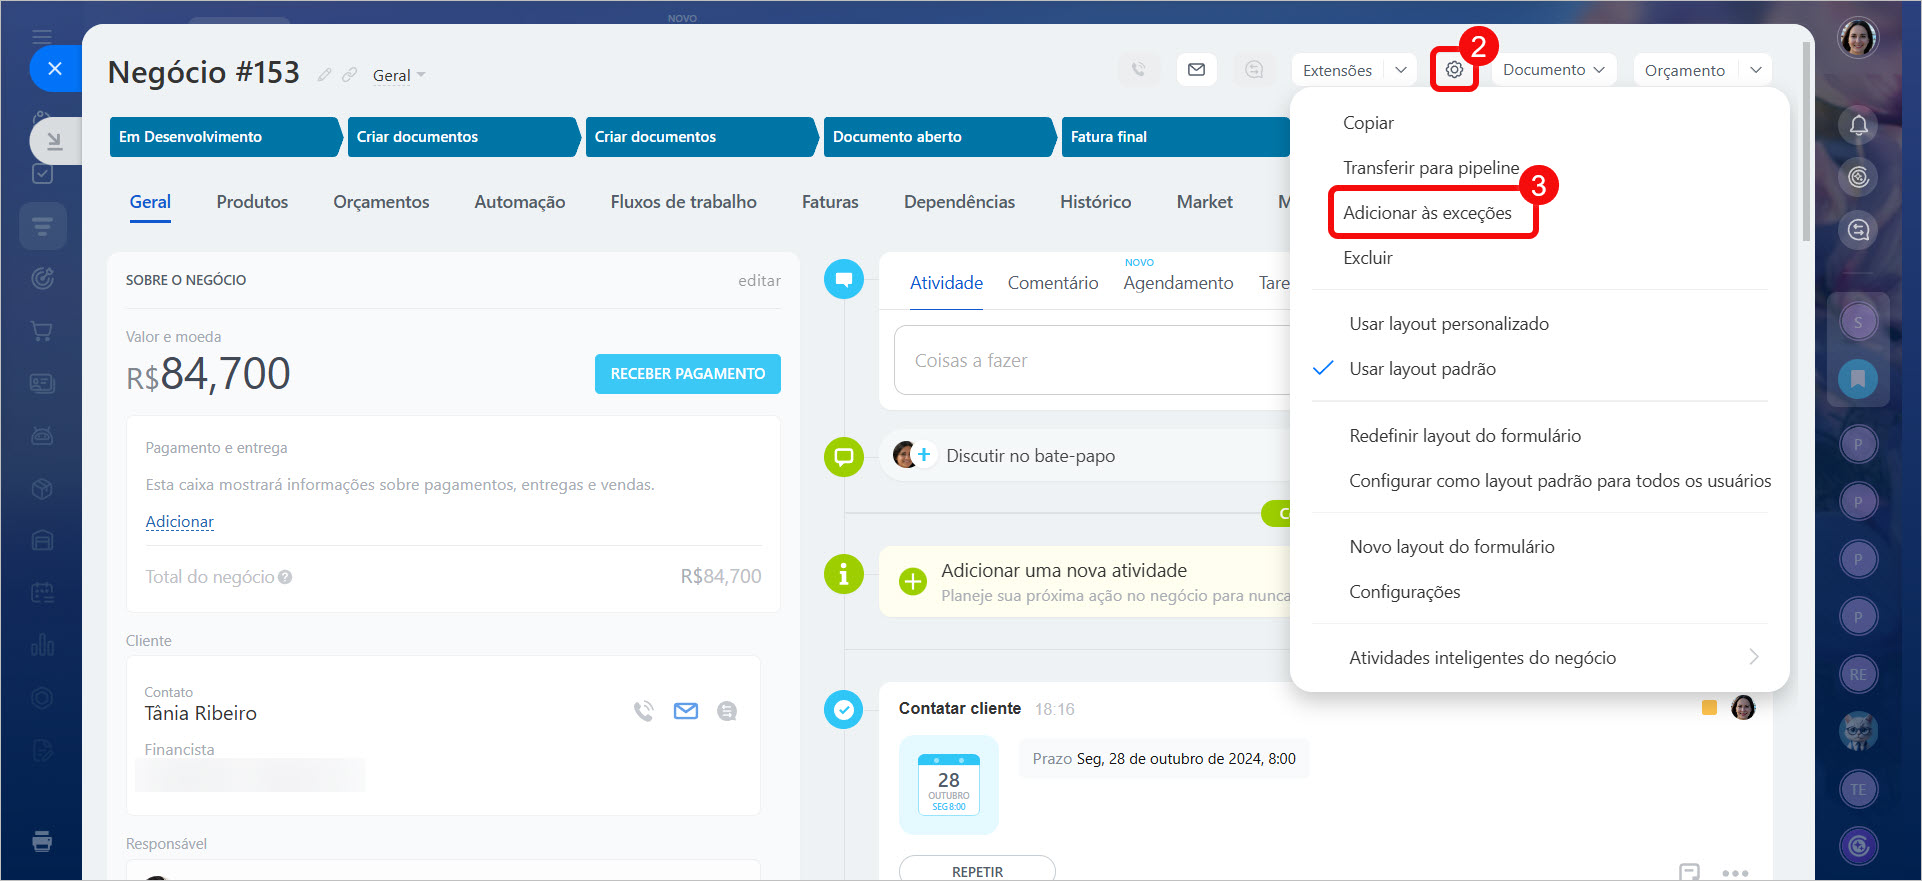This screenshot has width=1922, height=881.
Task: Expand the Orçamento dropdown arrow
Action: [x=1756, y=70]
